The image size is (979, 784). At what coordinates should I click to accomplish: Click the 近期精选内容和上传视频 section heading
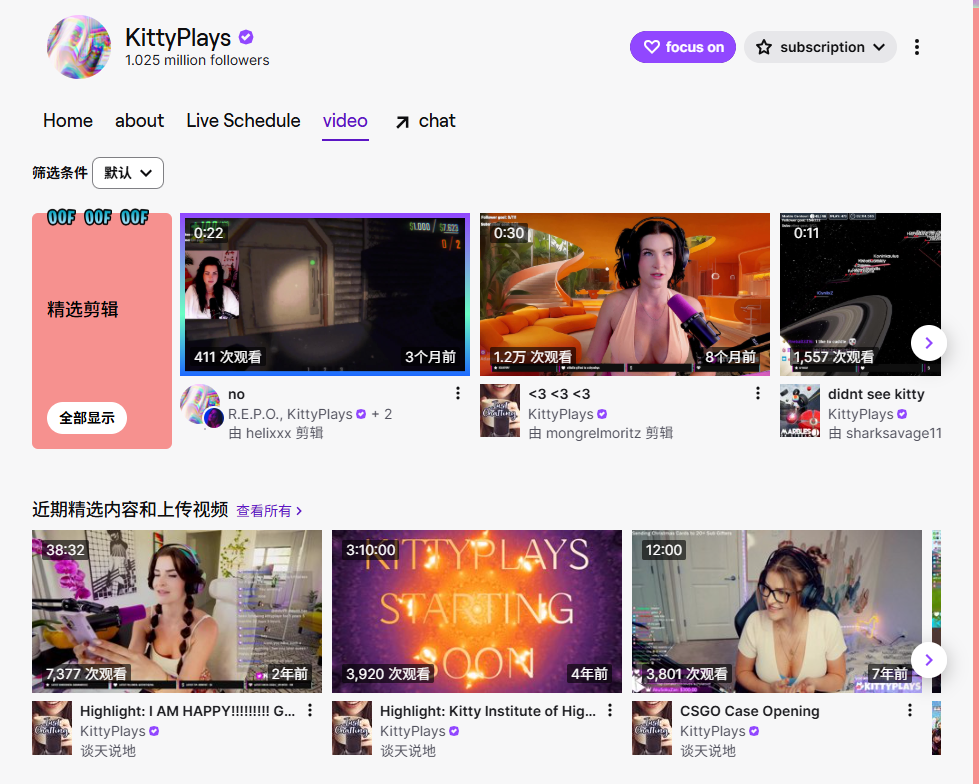coord(130,509)
